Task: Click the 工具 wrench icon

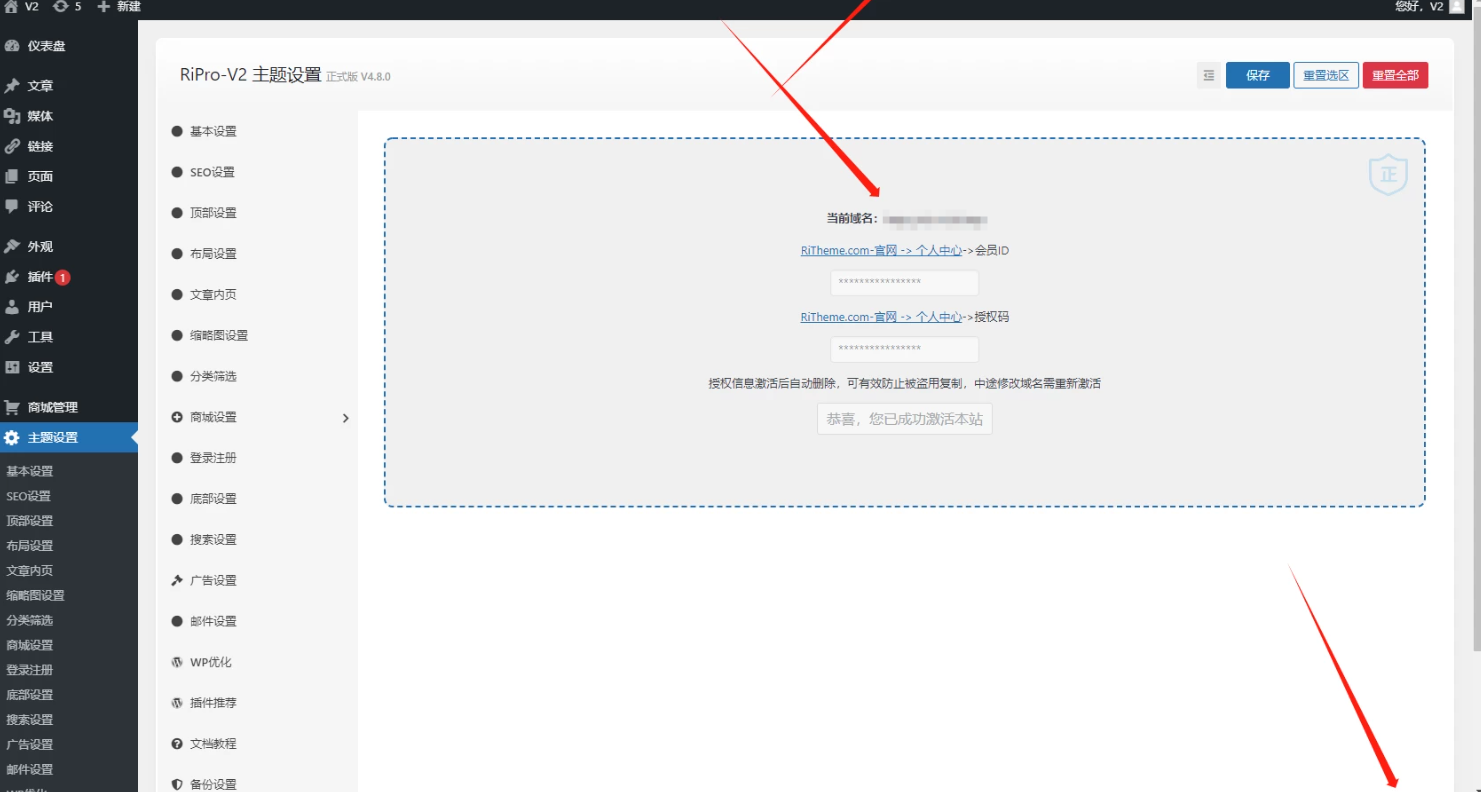Action: tap(12, 337)
